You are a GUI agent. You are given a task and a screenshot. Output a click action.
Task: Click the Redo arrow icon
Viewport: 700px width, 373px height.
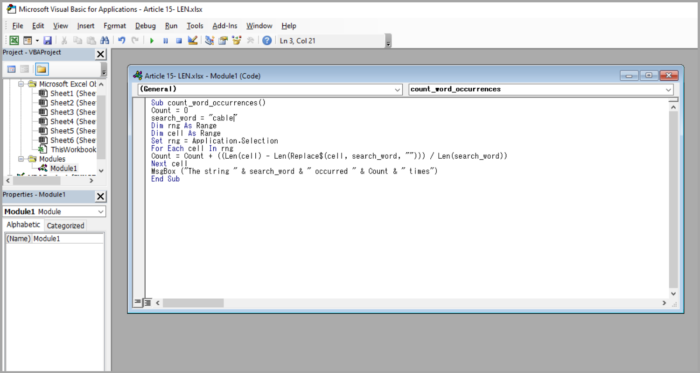click(135, 41)
